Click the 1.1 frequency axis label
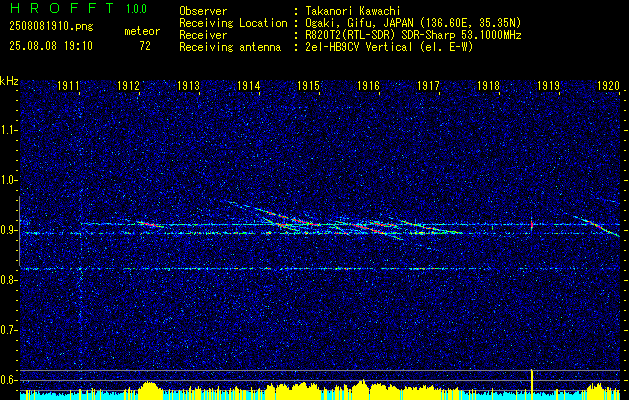Viewport: 629px width, 400px height. click(x=8, y=130)
